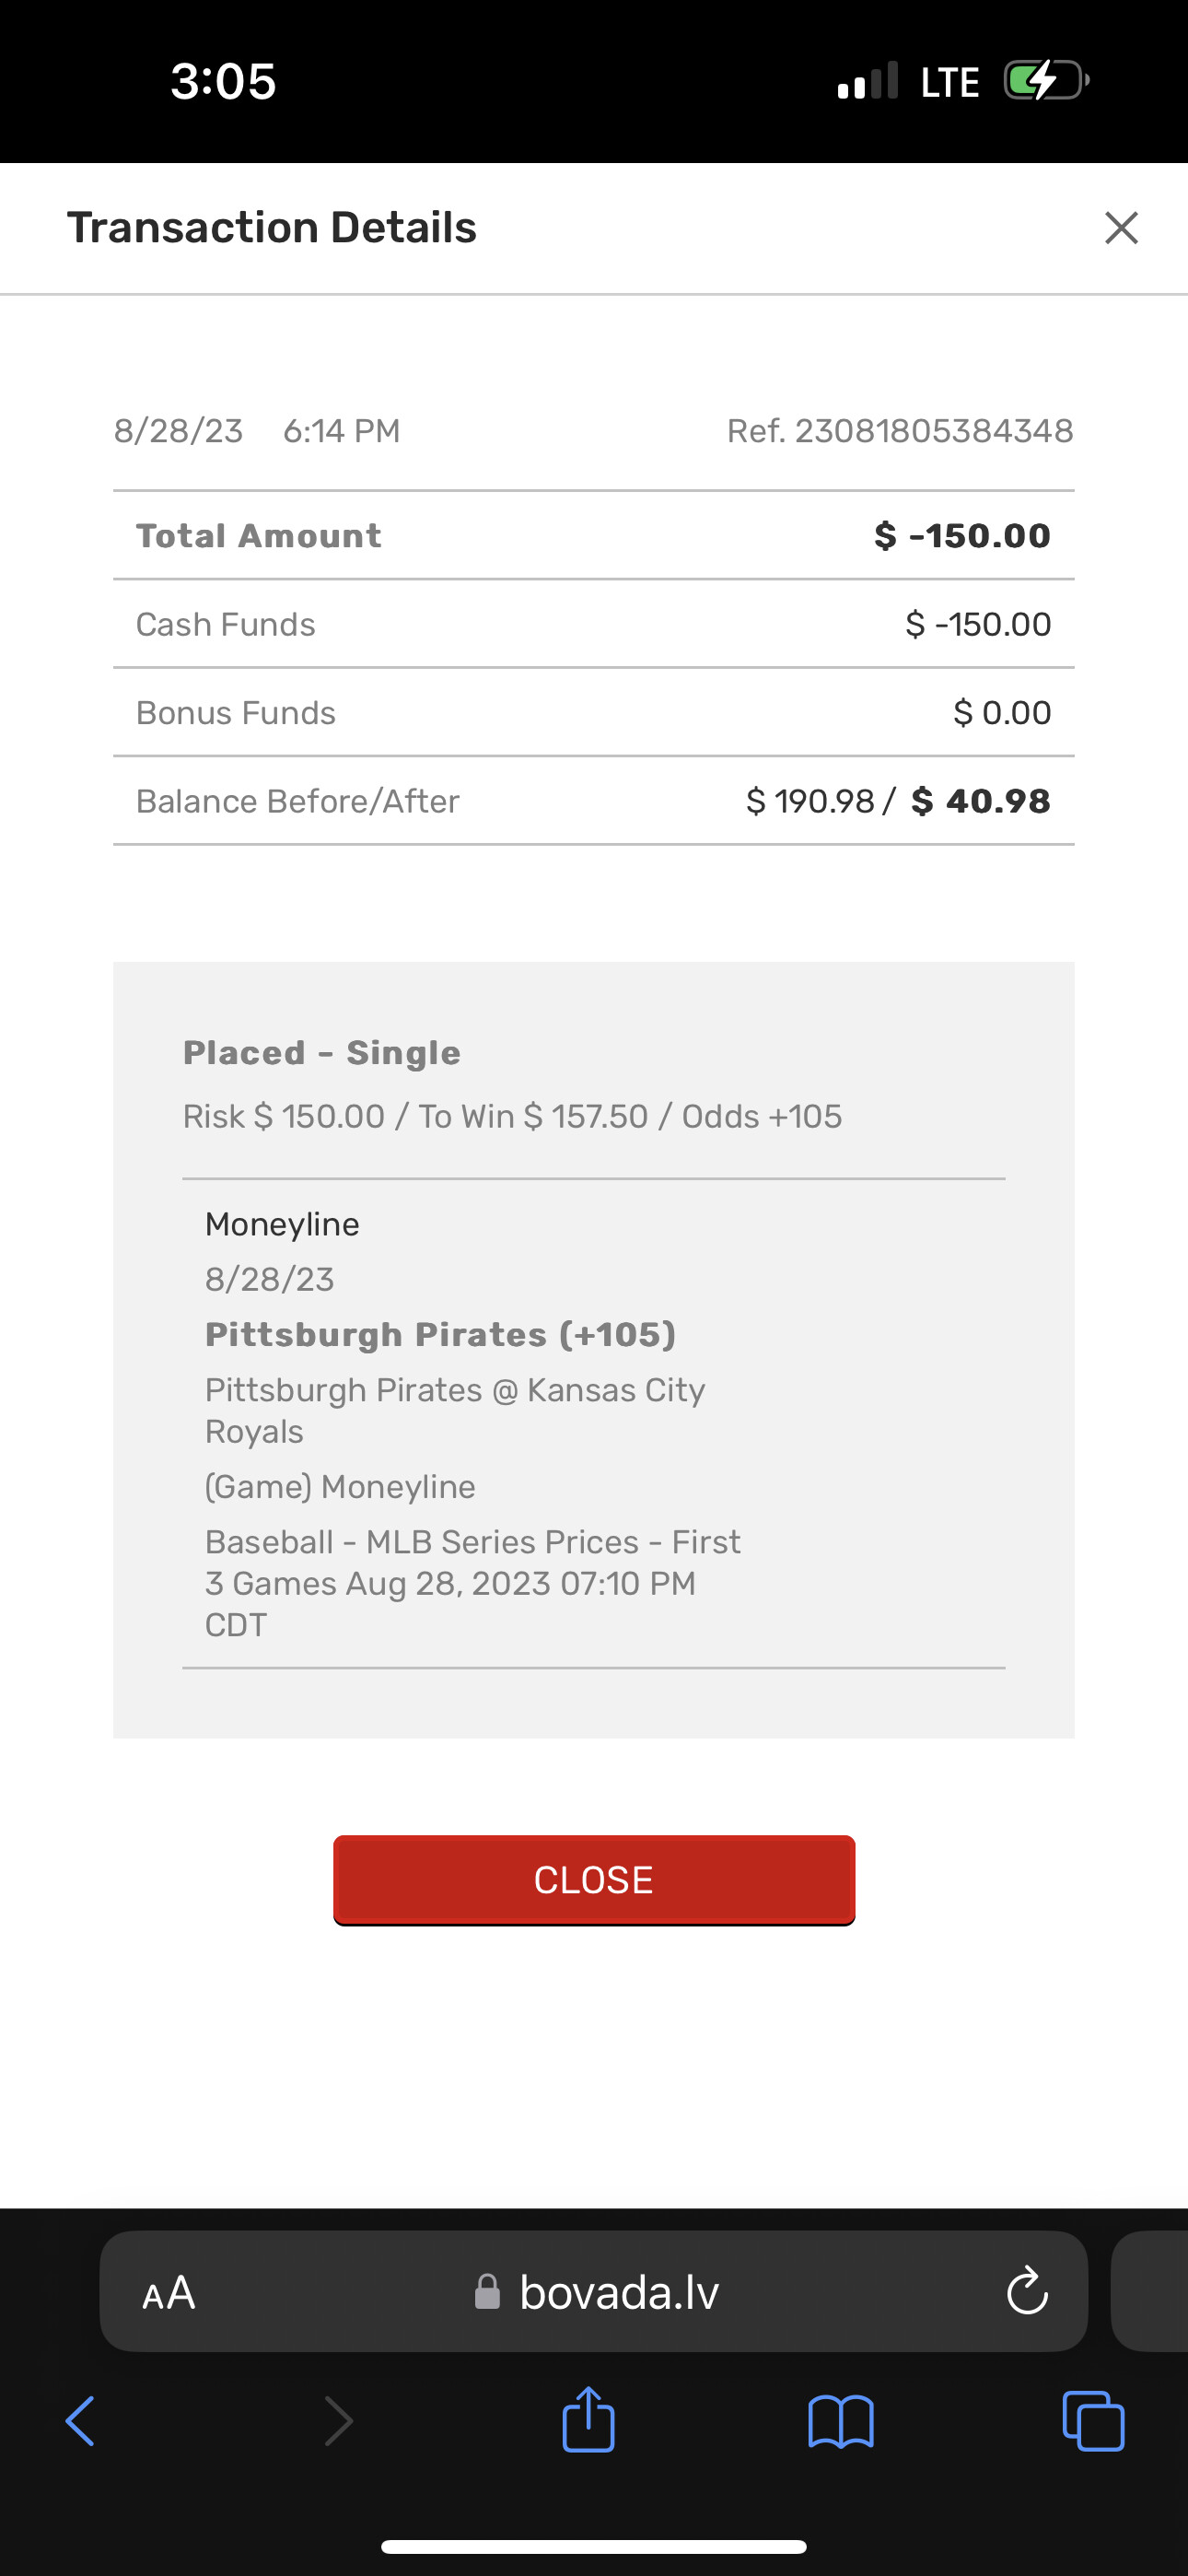Viewport: 1188px width, 2576px height.
Task: Tap the Safari back arrow
Action: pyautogui.click(x=81, y=2421)
